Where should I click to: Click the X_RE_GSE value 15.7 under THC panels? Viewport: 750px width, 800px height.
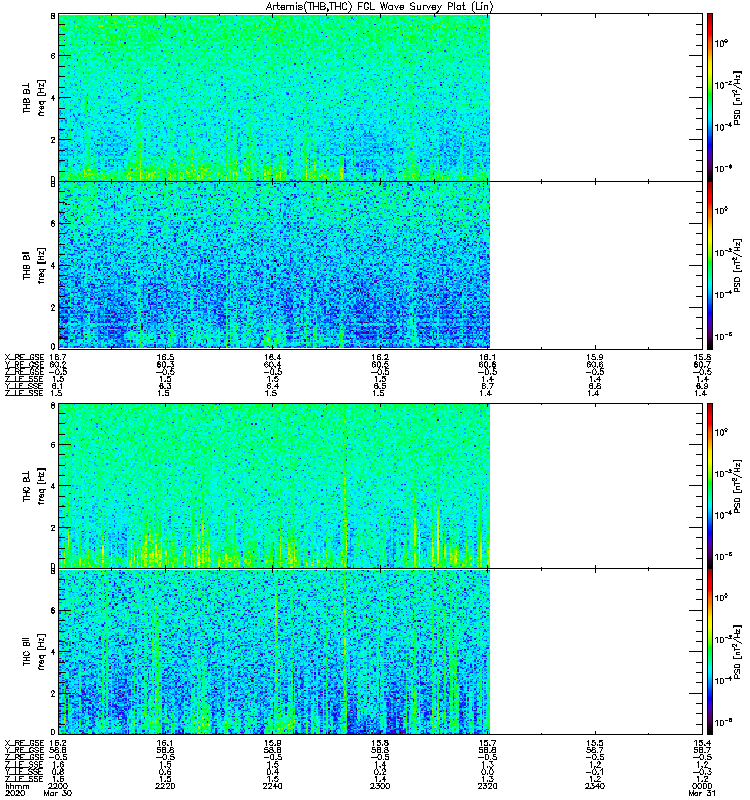[x=488, y=743]
